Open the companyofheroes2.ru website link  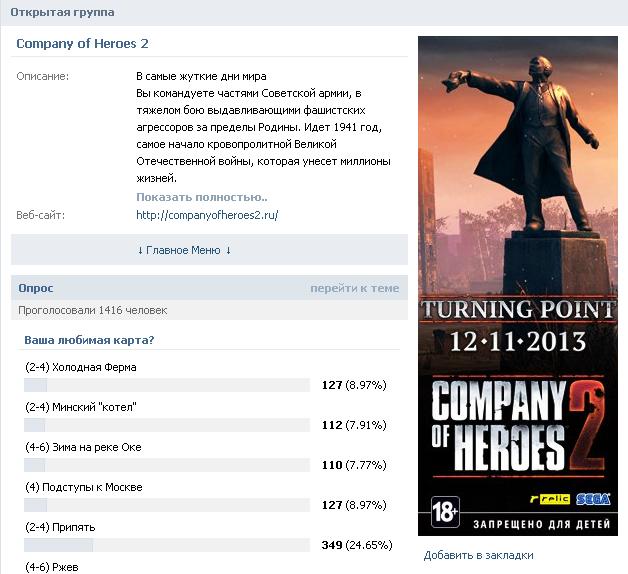click(206, 215)
